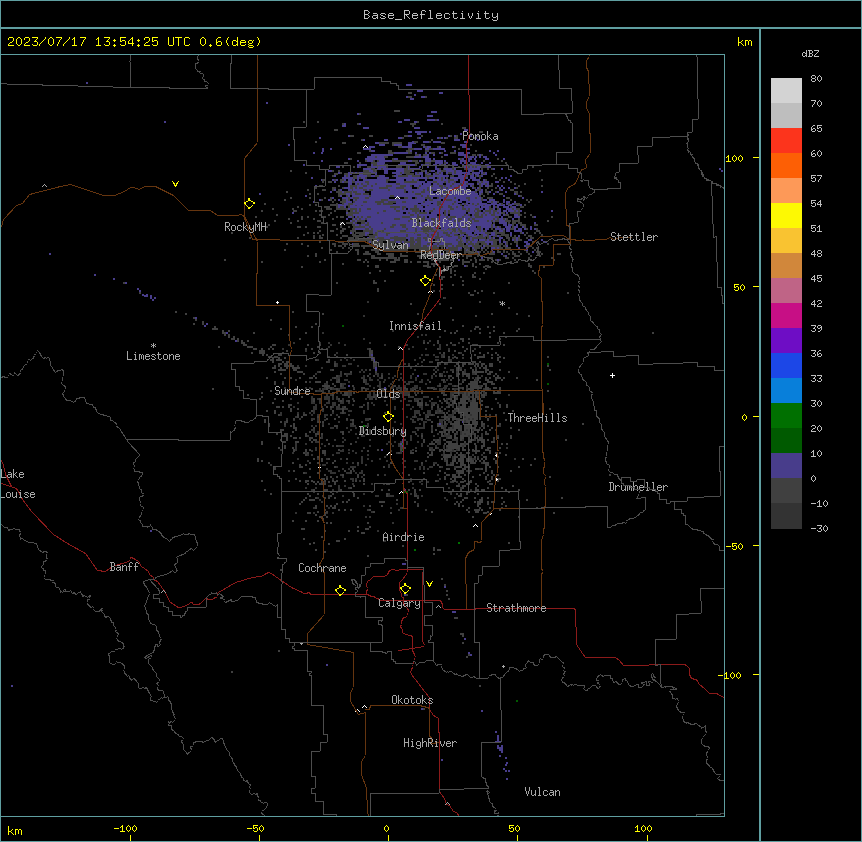Click the Ponoka city label
This screenshot has height=842, width=862.
[x=480, y=136]
